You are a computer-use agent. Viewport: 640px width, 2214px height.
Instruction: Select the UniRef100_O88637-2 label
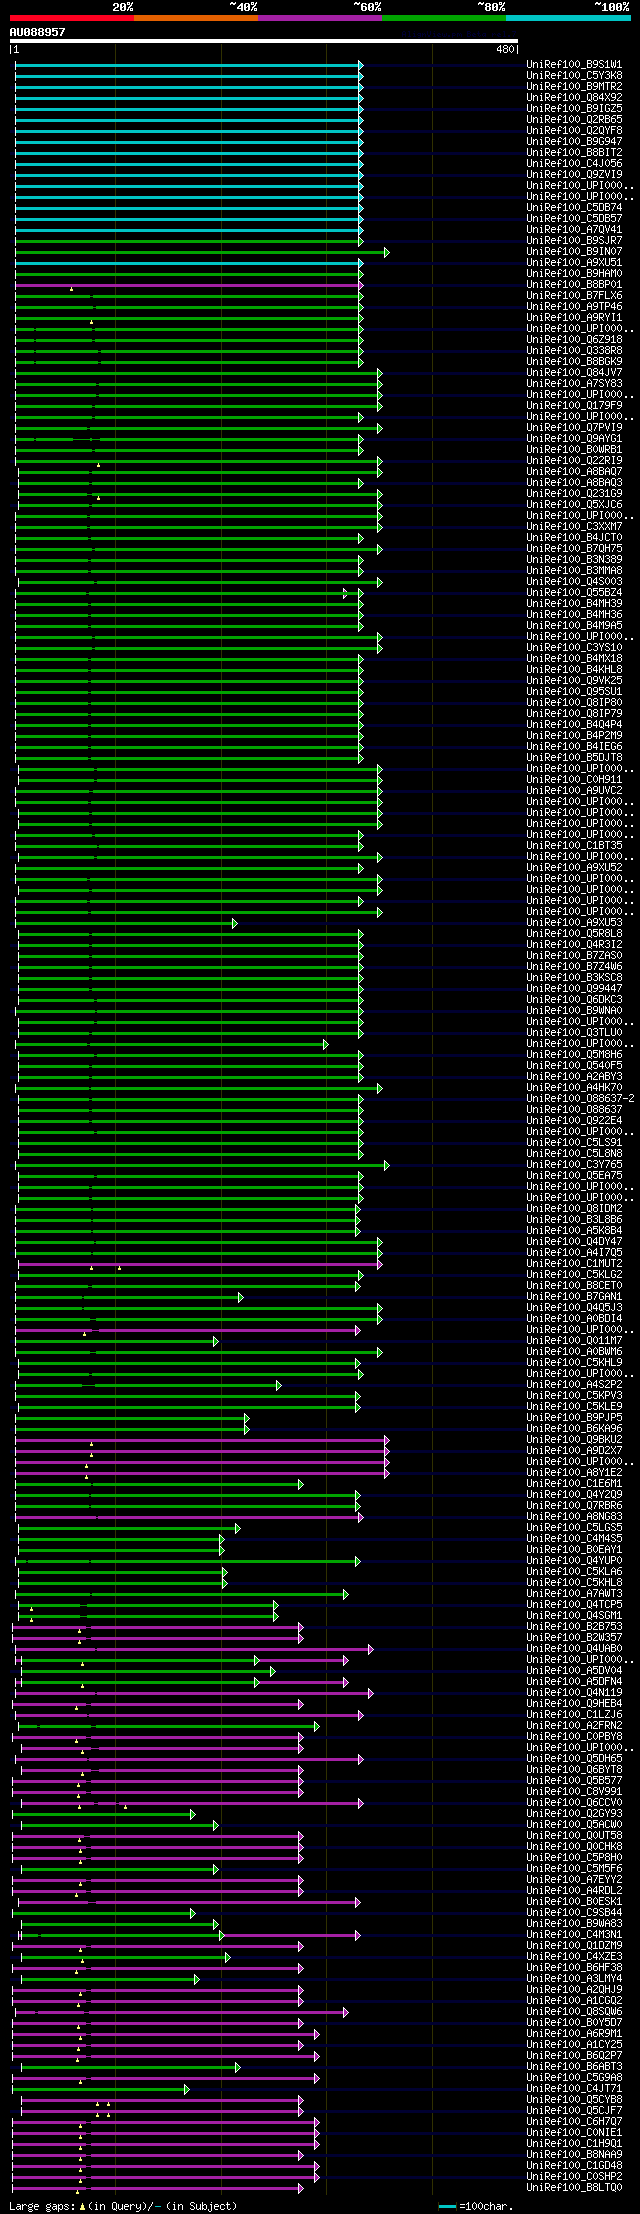[580, 1099]
